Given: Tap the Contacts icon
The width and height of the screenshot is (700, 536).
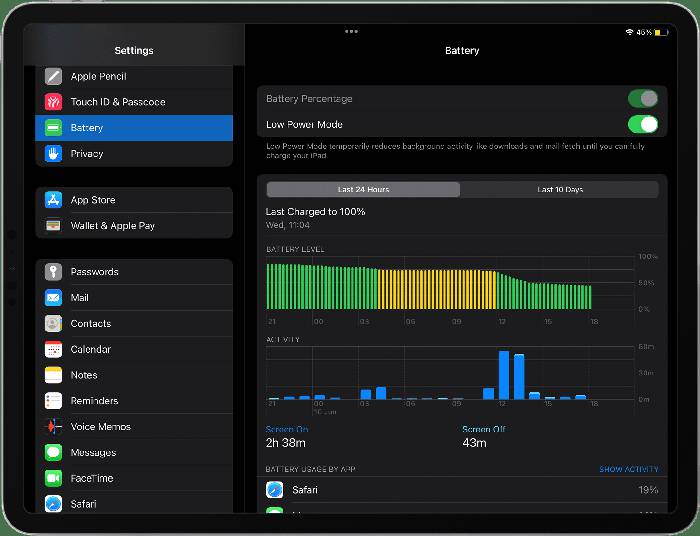Looking at the screenshot, I should [53, 323].
